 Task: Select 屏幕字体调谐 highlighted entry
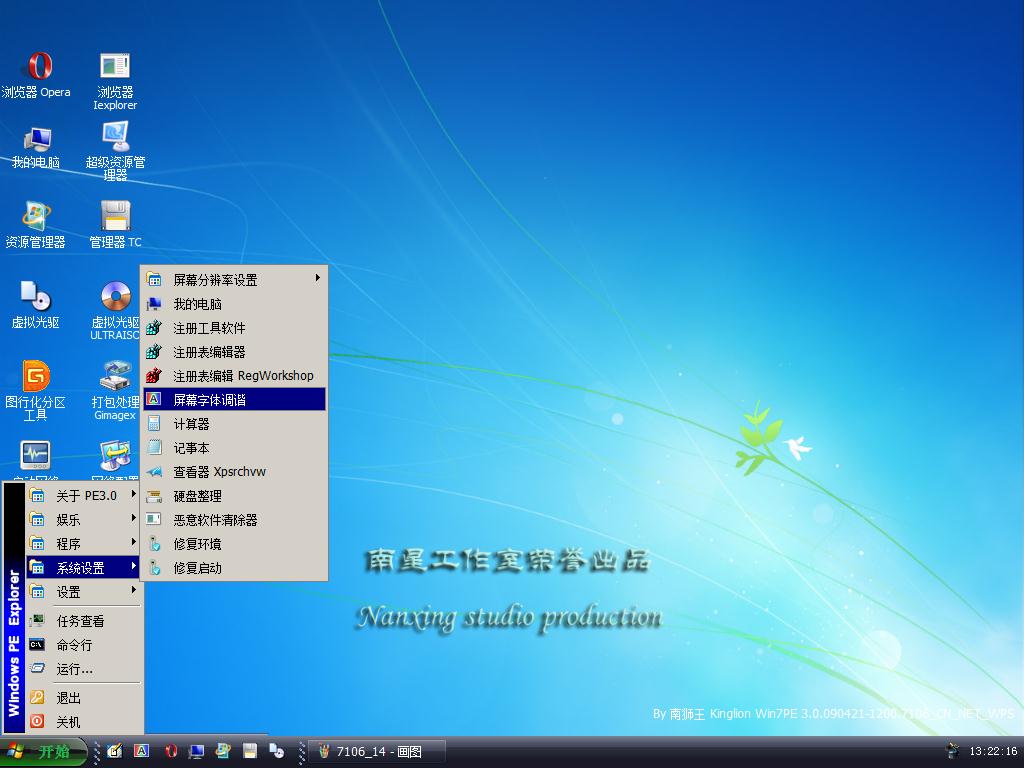[234, 400]
